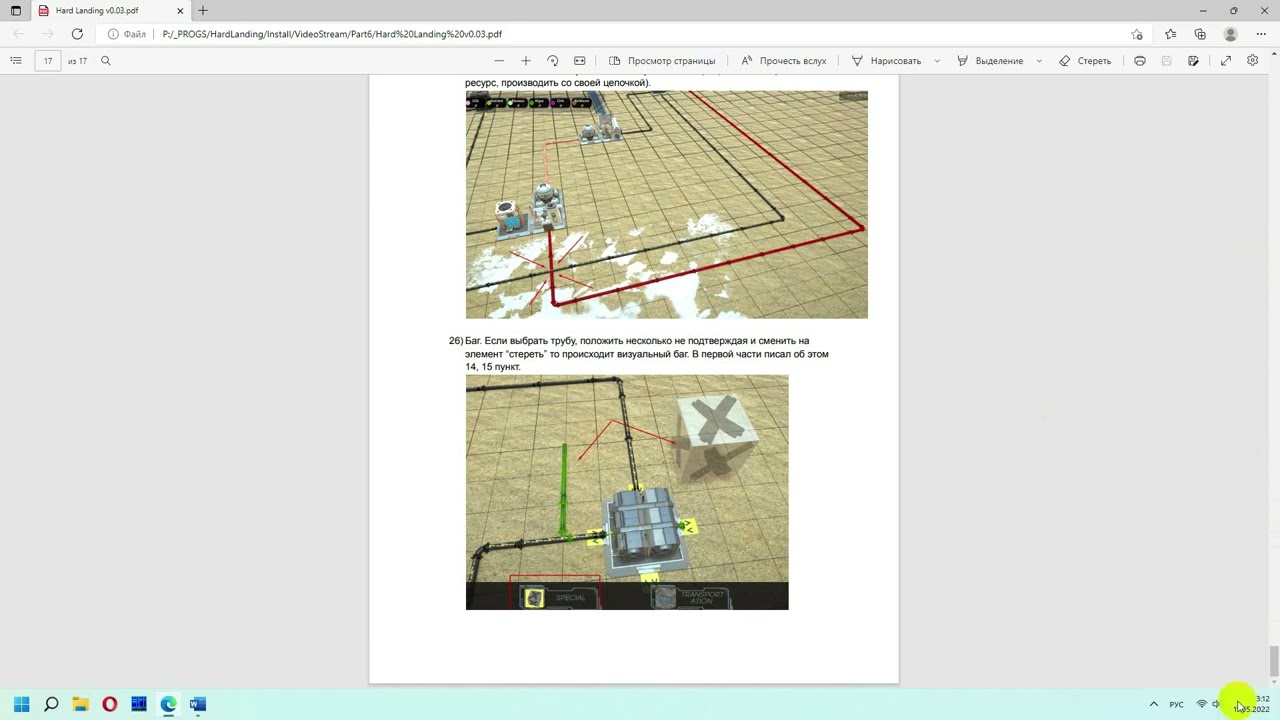Screen dimensions: 1280x720
Task: Select the Hard Landing v0.03.pdf tab
Action: [111, 10]
